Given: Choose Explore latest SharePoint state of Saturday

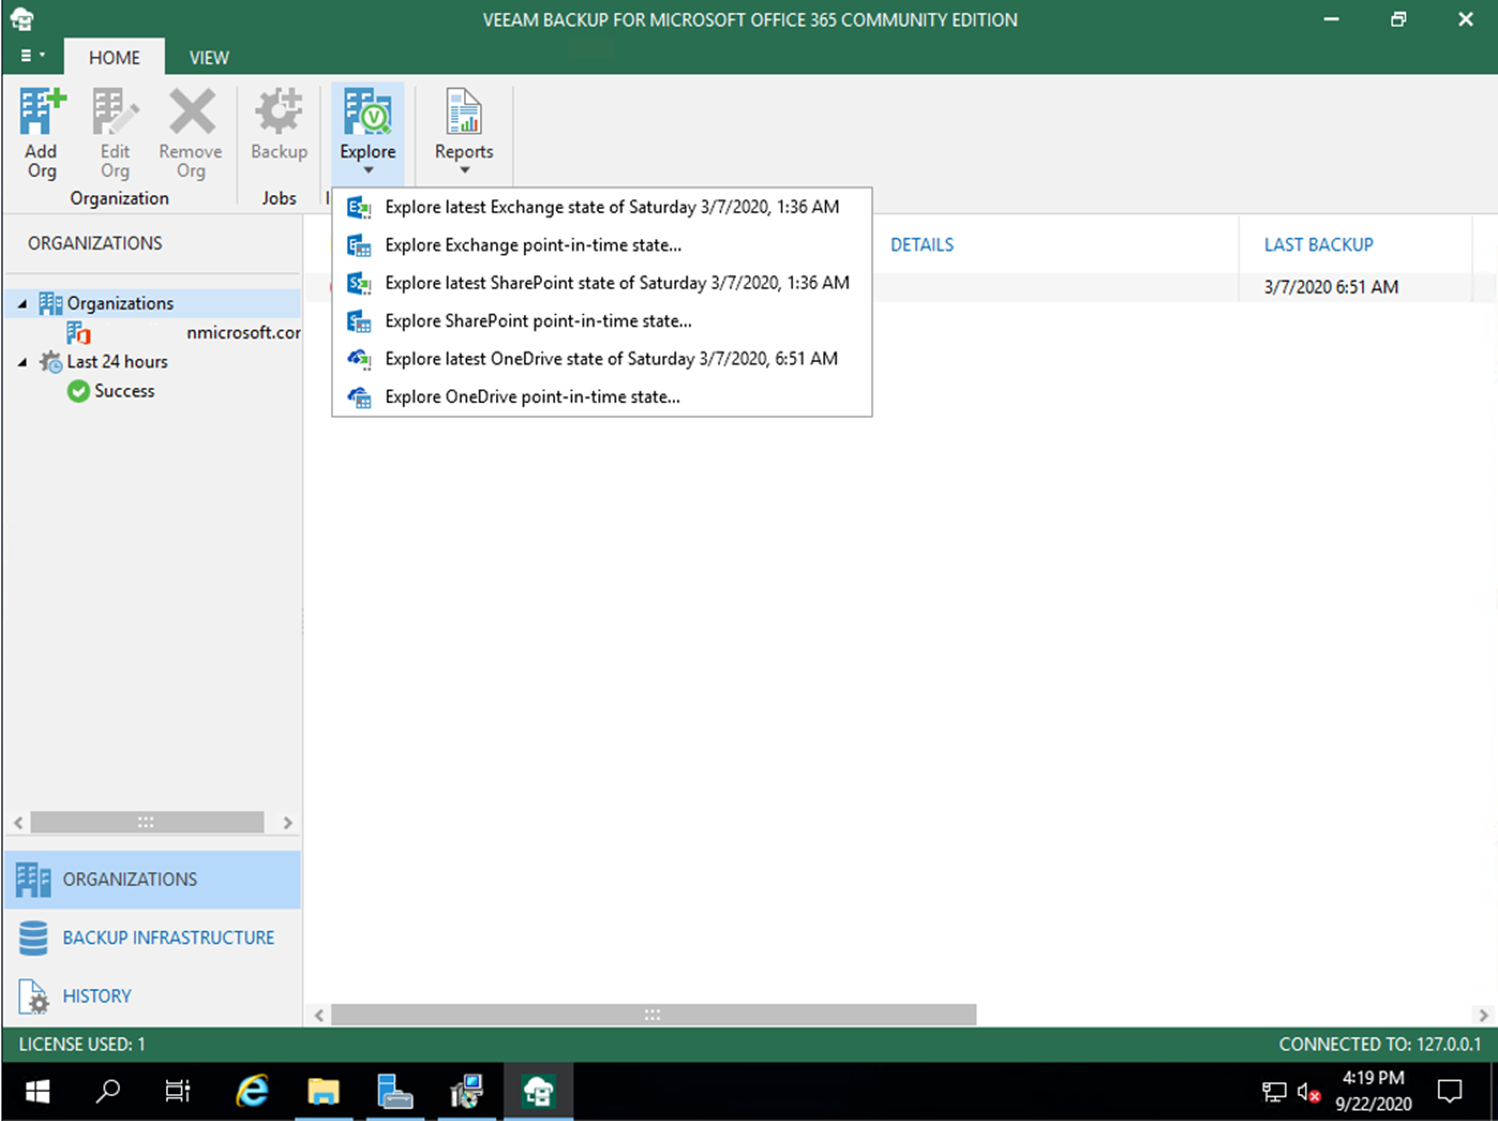Looking at the screenshot, I should point(602,283).
